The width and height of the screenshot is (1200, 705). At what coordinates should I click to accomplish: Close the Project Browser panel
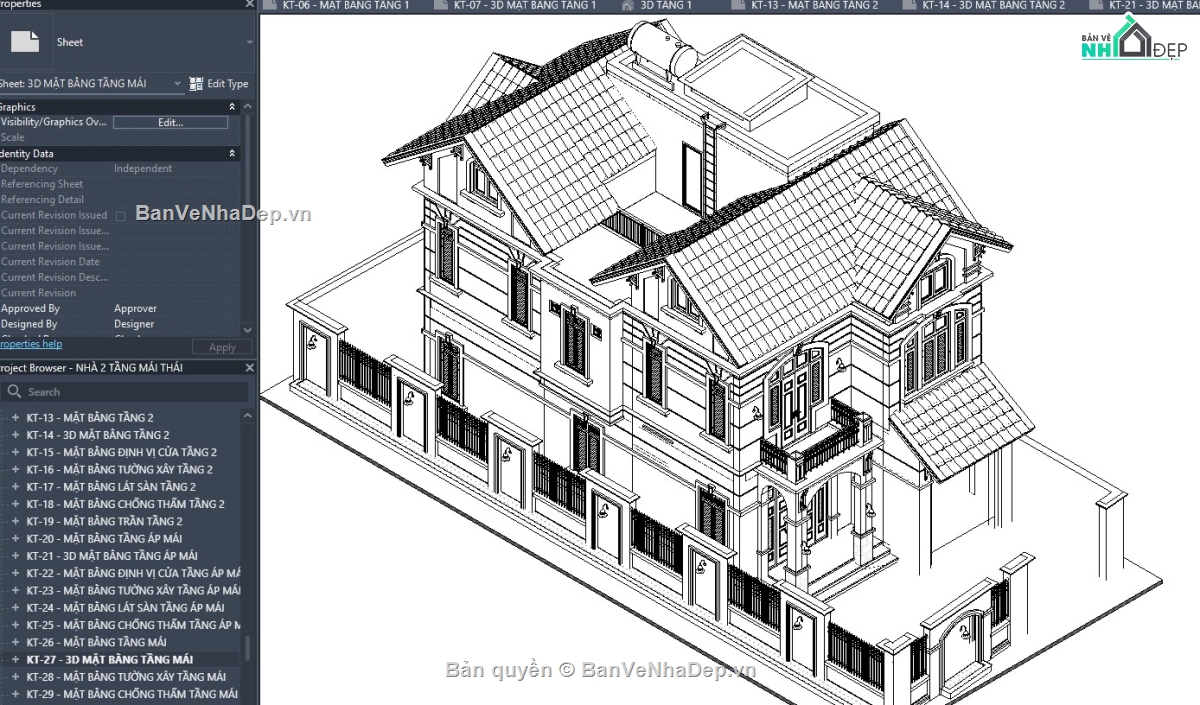tap(250, 368)
